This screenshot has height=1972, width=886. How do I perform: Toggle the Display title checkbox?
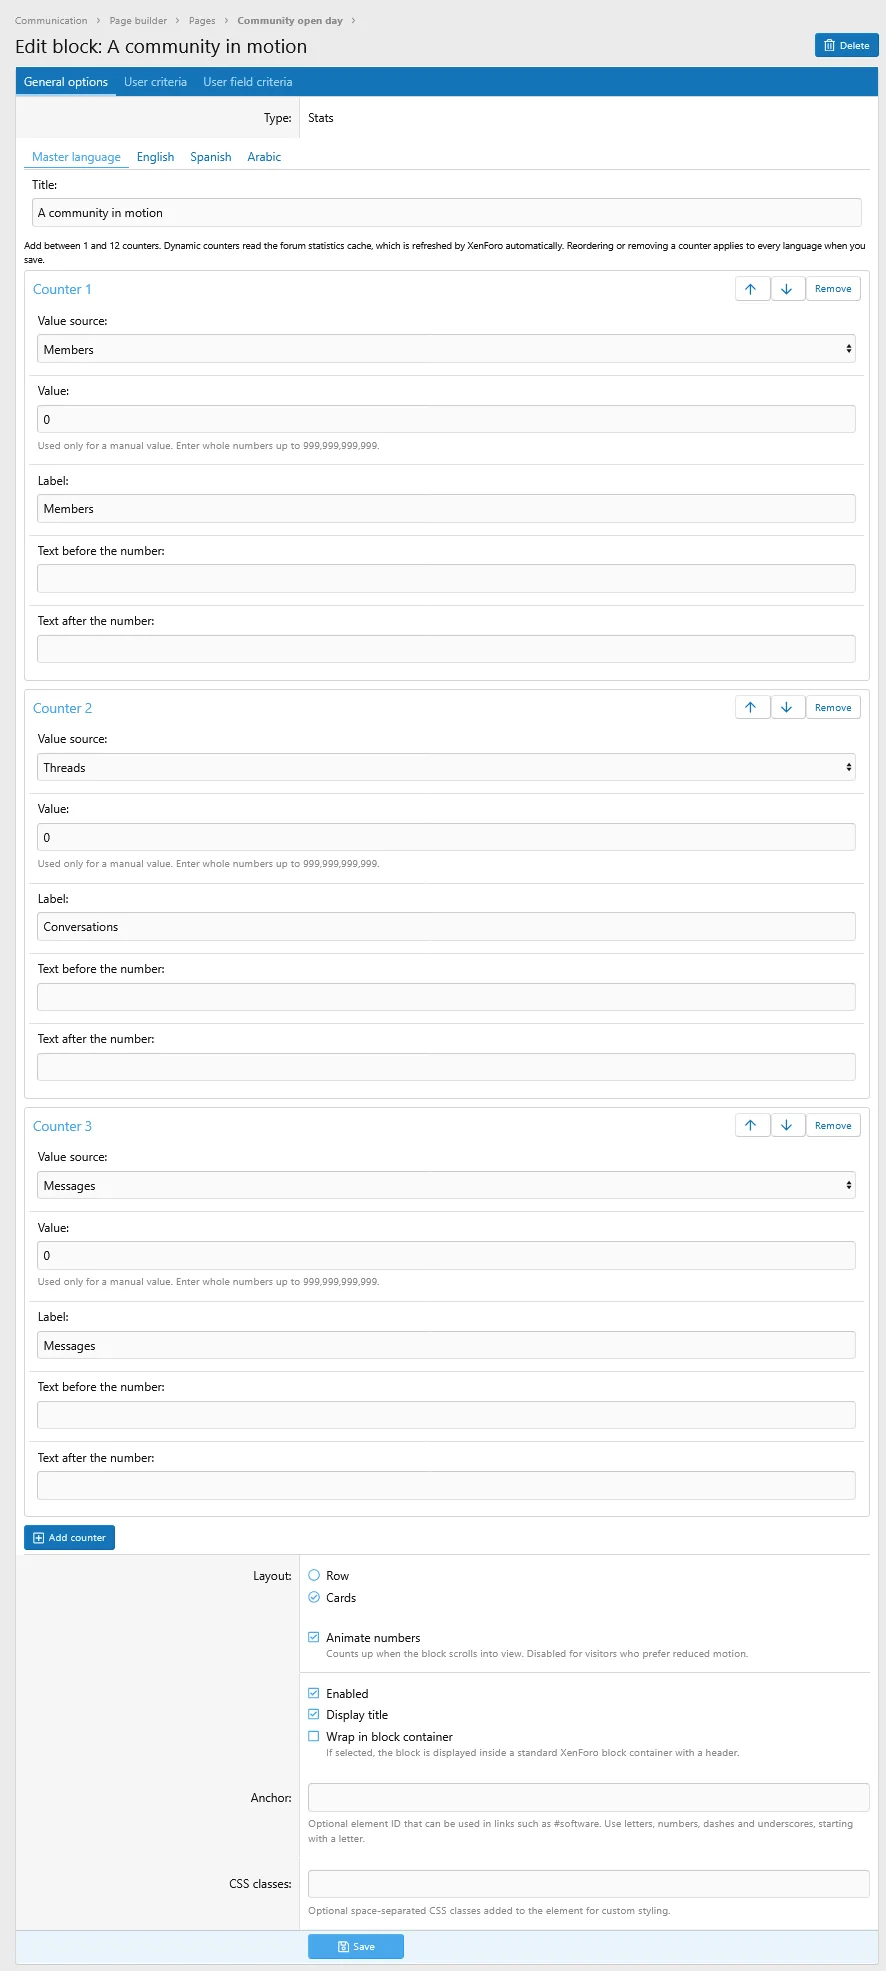coord(314,1714)
